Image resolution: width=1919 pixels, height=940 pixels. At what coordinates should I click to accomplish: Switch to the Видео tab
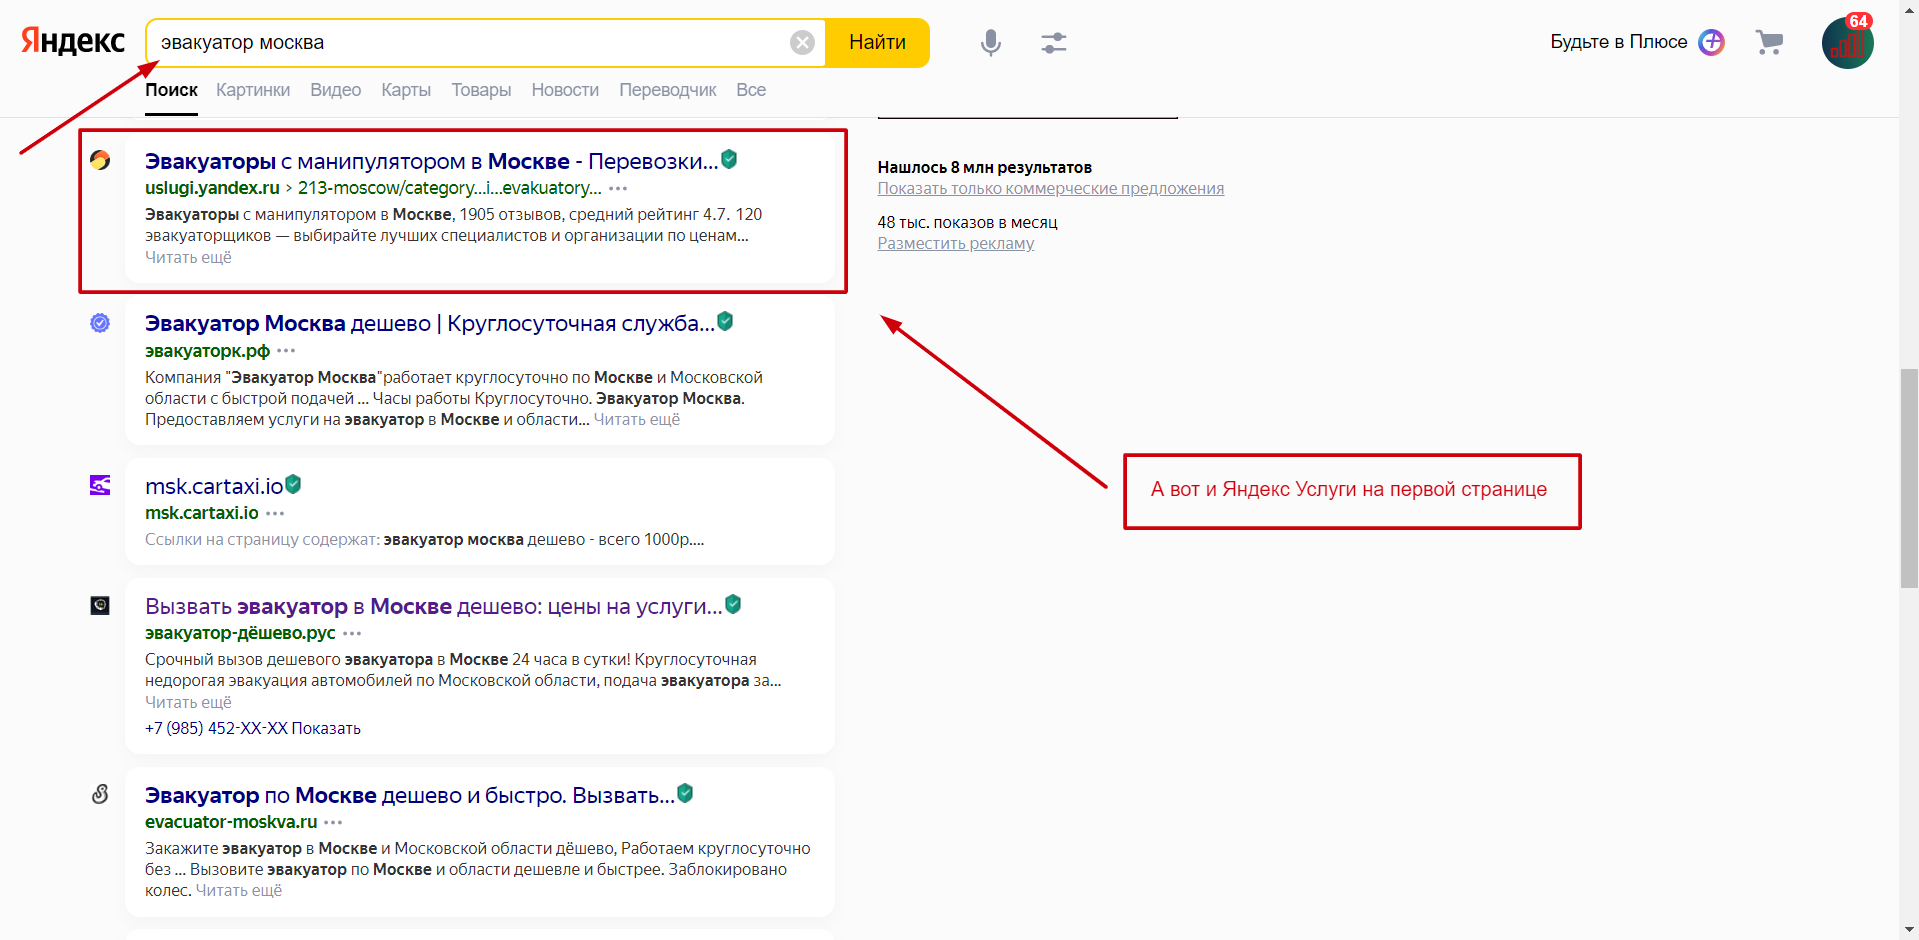pyautogui.click(x=335, y=90)
